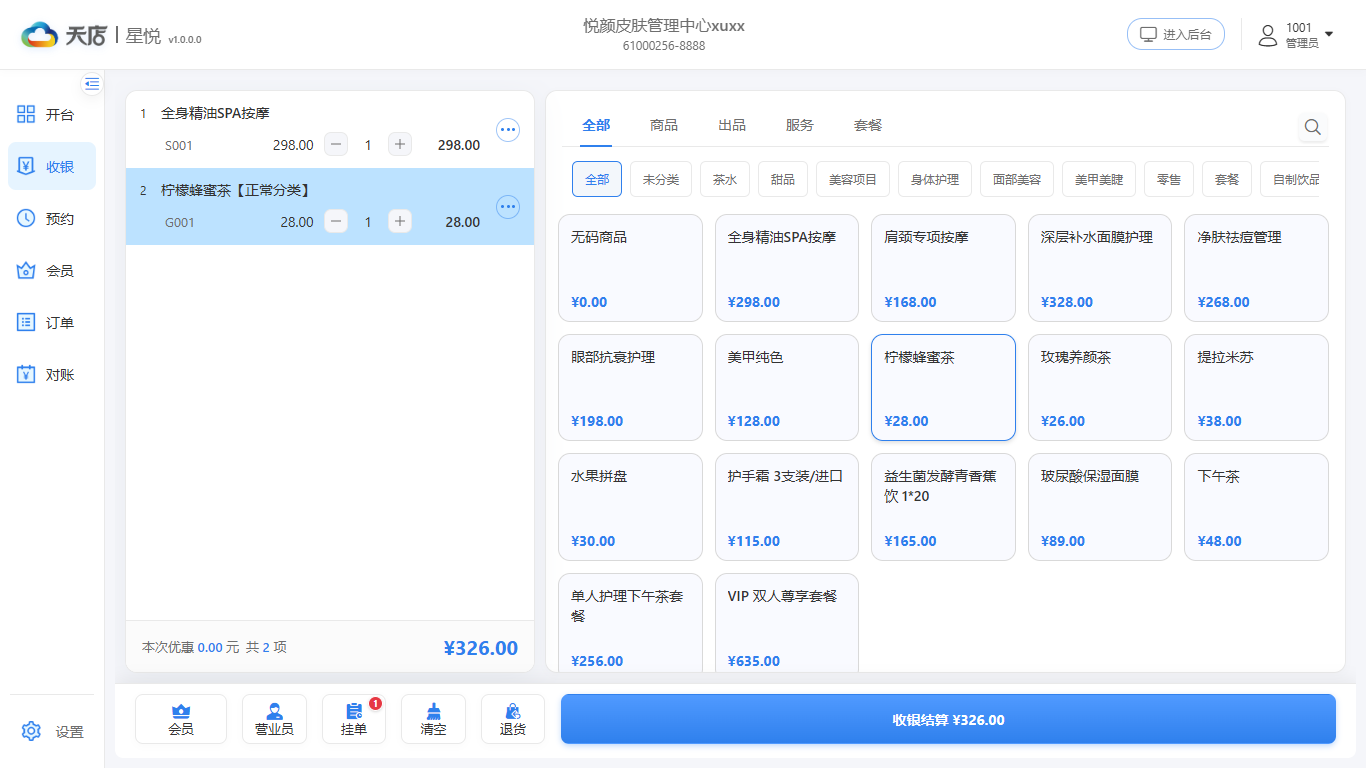Increase quantity of 柠檬蜂蜜茶
The width and height of the screenshot is (1366, 768).
tap(400, 222)
